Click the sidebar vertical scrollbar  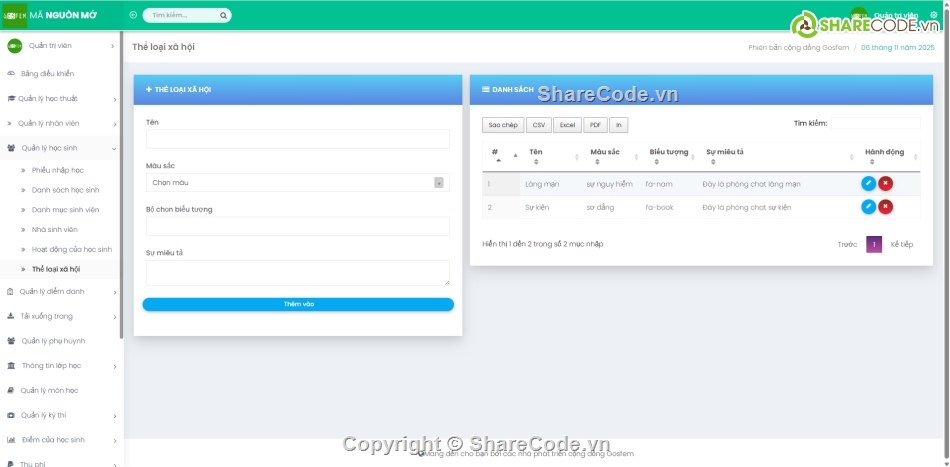(122, 185)
